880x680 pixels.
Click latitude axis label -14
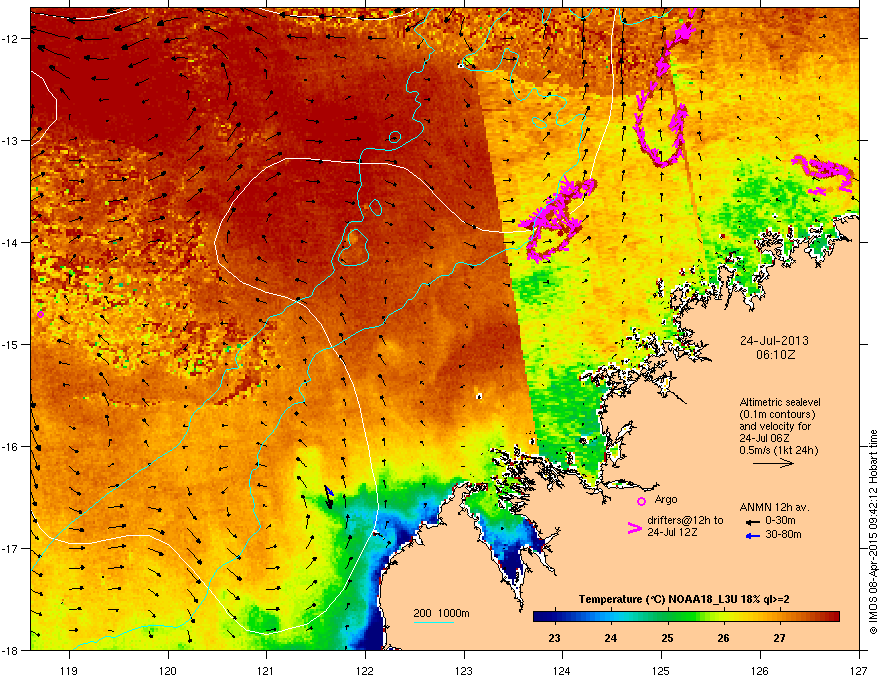pyautogui.click(x=10, y=242)
